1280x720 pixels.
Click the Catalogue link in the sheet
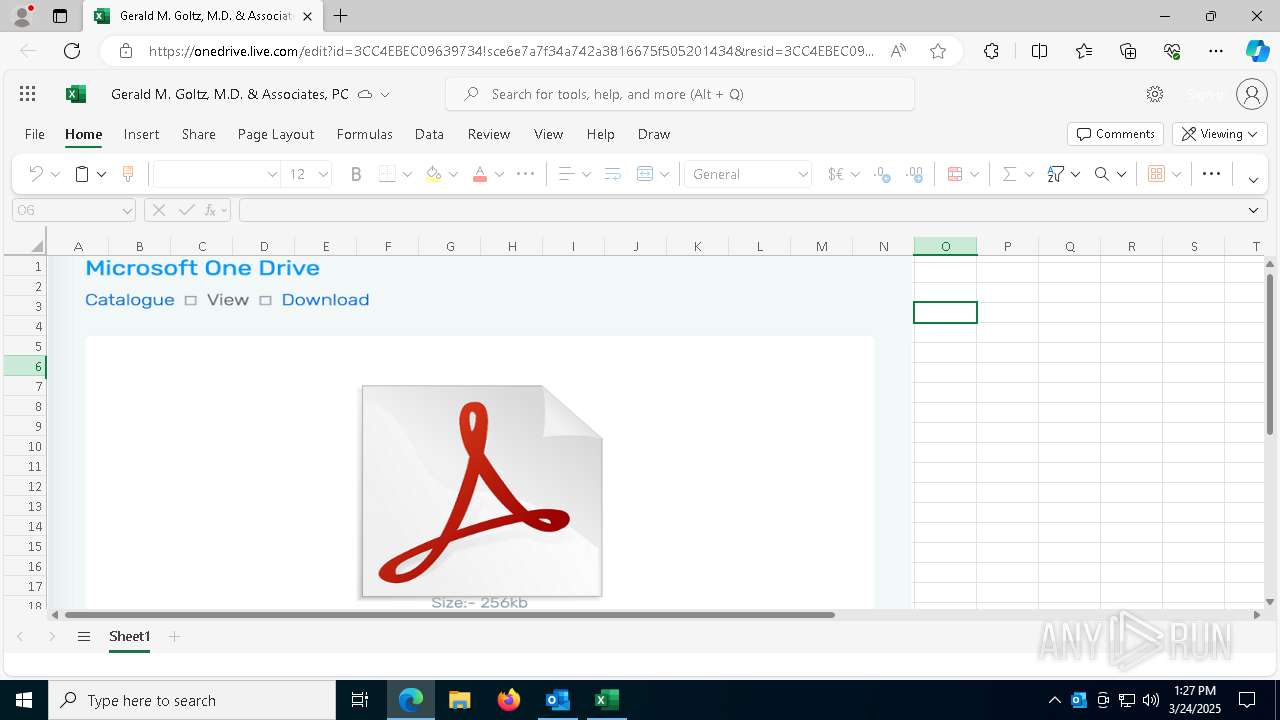pos(130,300)
